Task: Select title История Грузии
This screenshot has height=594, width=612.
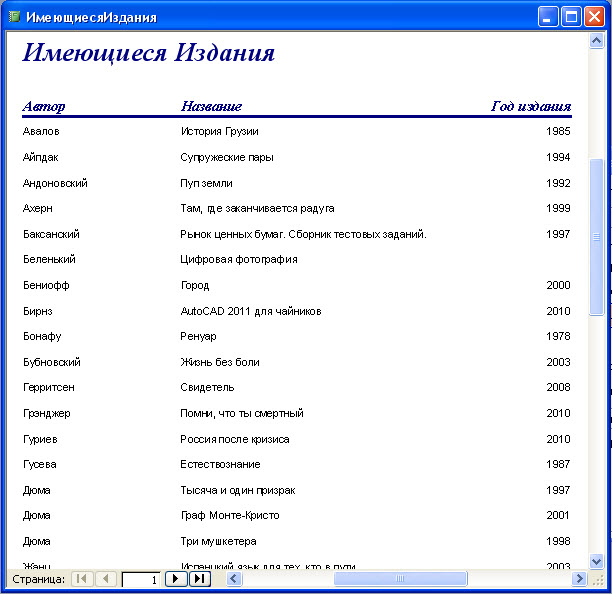Action: pyautogui.click(x=219, y=132)
